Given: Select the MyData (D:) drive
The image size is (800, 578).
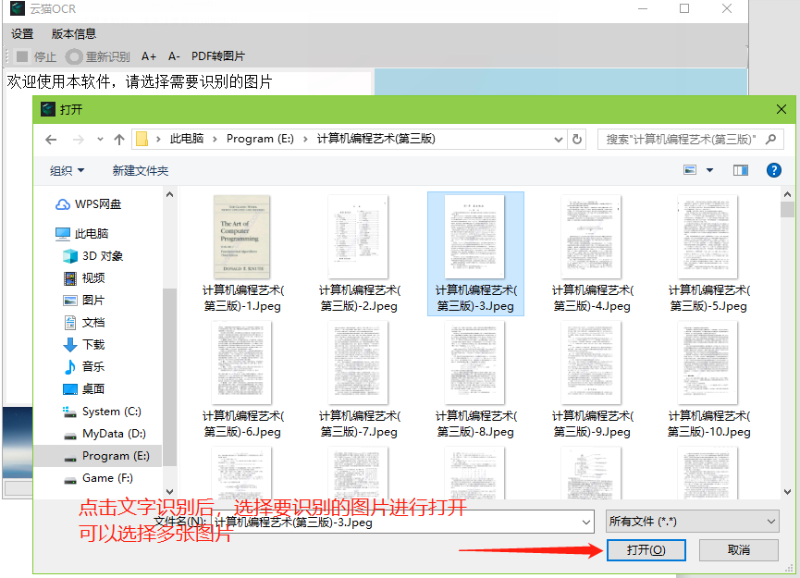Looking at the screenshot, I should (x=104, y=434).
